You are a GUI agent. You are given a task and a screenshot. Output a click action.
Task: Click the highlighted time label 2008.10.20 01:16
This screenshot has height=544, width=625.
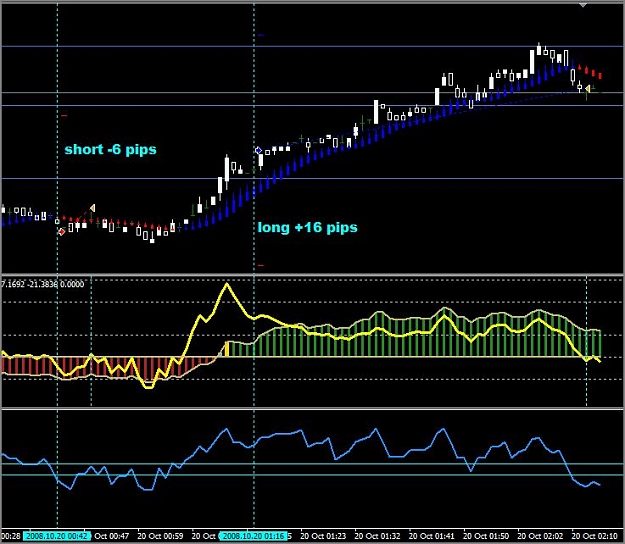click(x=254, y=536)
